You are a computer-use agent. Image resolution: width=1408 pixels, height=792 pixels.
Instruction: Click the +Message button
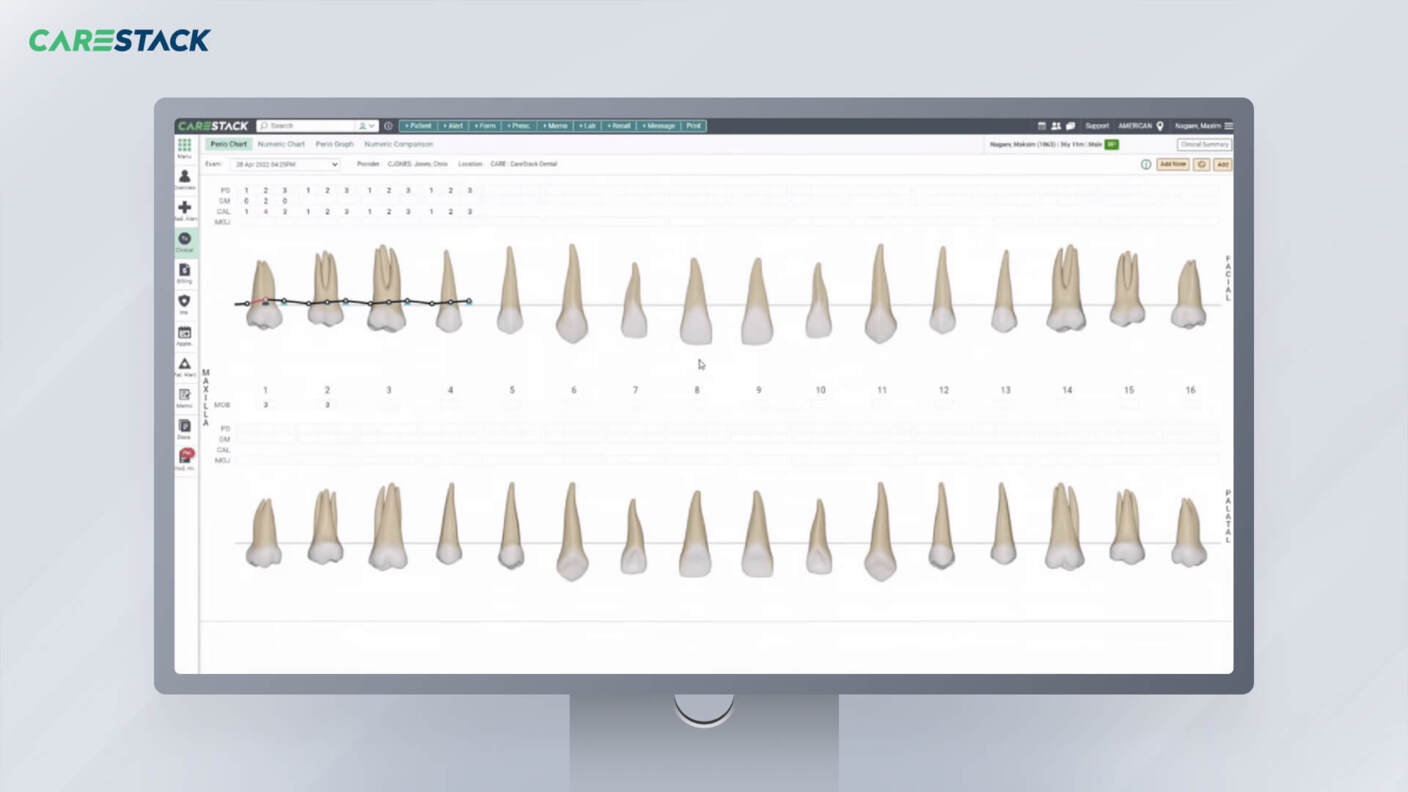658,126
